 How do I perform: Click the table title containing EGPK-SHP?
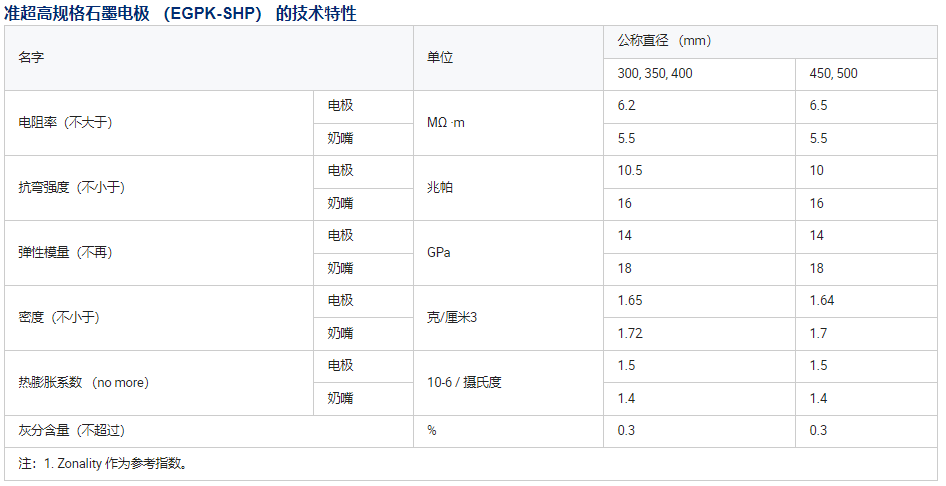point(180,13)
